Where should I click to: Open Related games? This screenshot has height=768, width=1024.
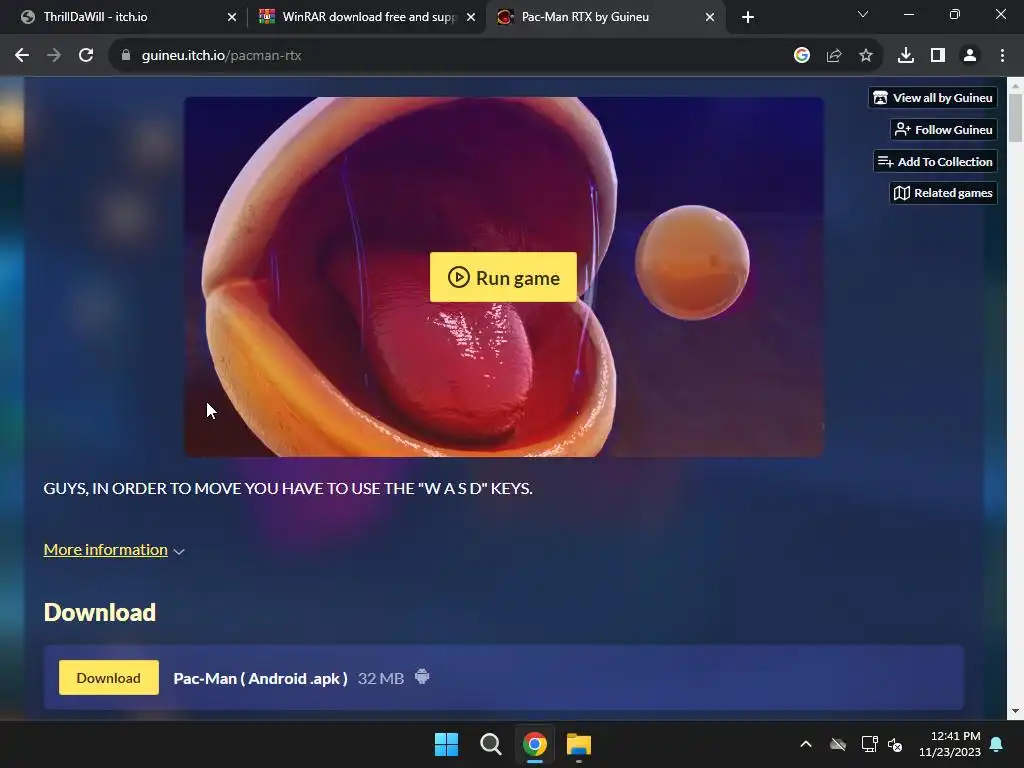(943, 193)
